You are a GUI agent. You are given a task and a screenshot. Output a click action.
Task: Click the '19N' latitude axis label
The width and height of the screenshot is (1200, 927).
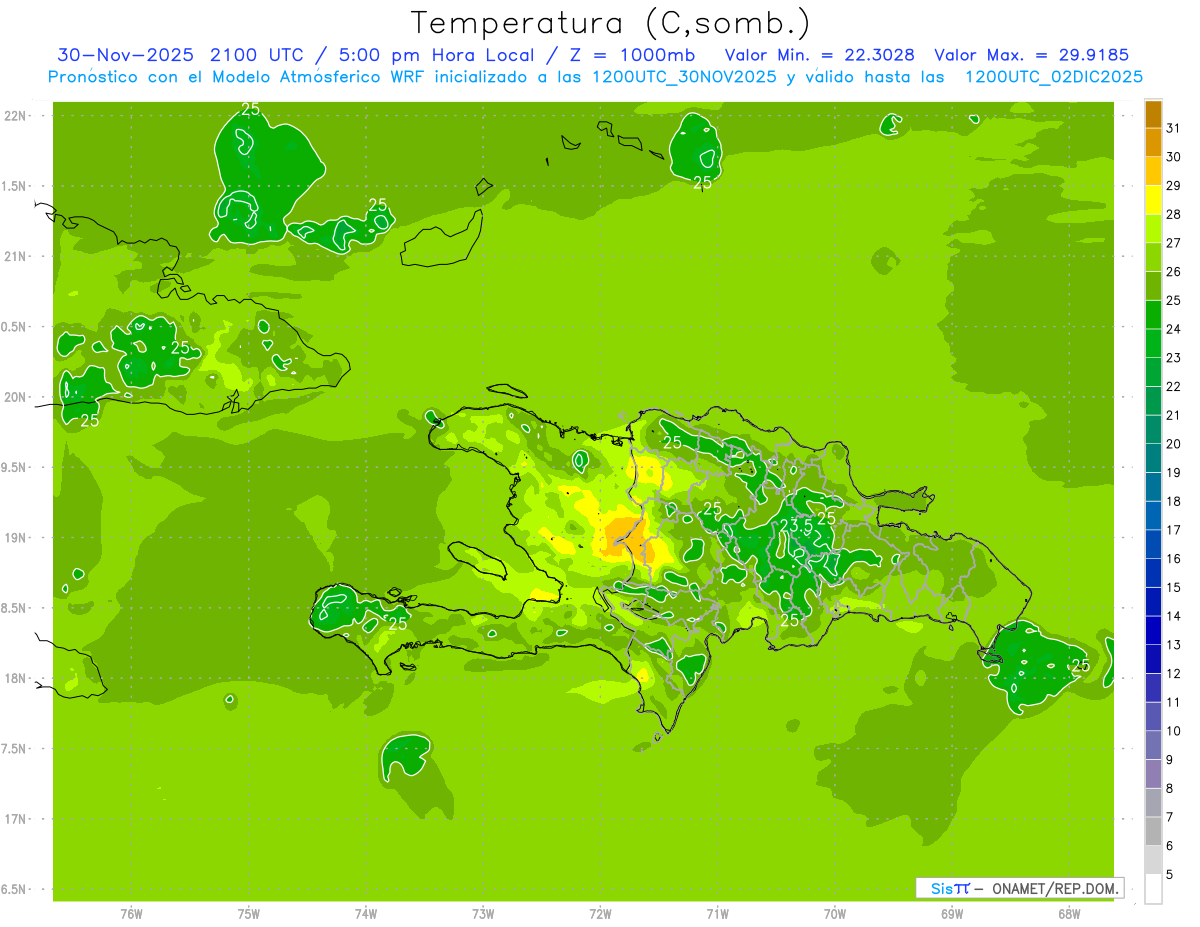click(x=16, y=538)
